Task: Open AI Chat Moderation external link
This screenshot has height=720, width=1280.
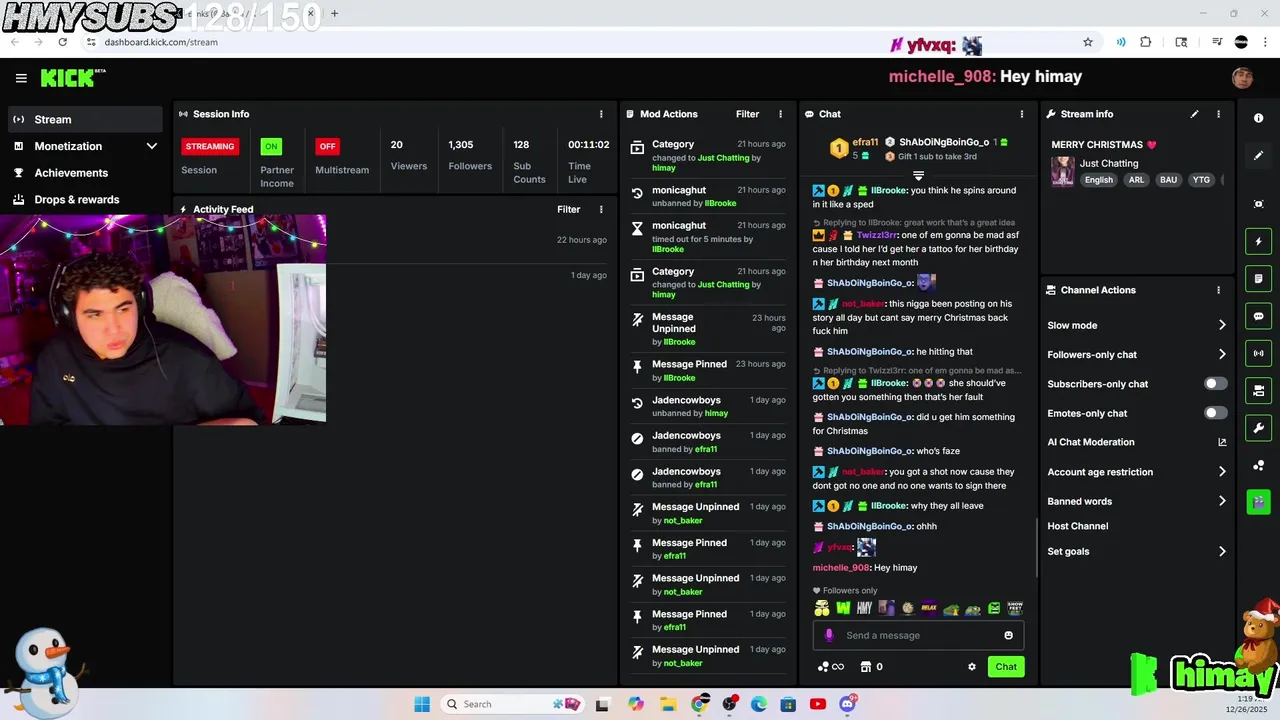Action: 1222,442
